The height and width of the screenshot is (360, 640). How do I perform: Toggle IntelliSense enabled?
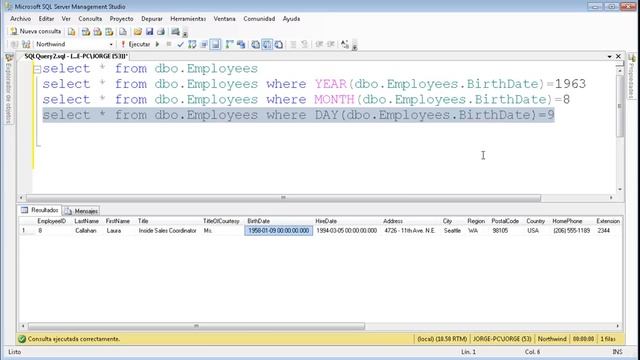(216, 44)
